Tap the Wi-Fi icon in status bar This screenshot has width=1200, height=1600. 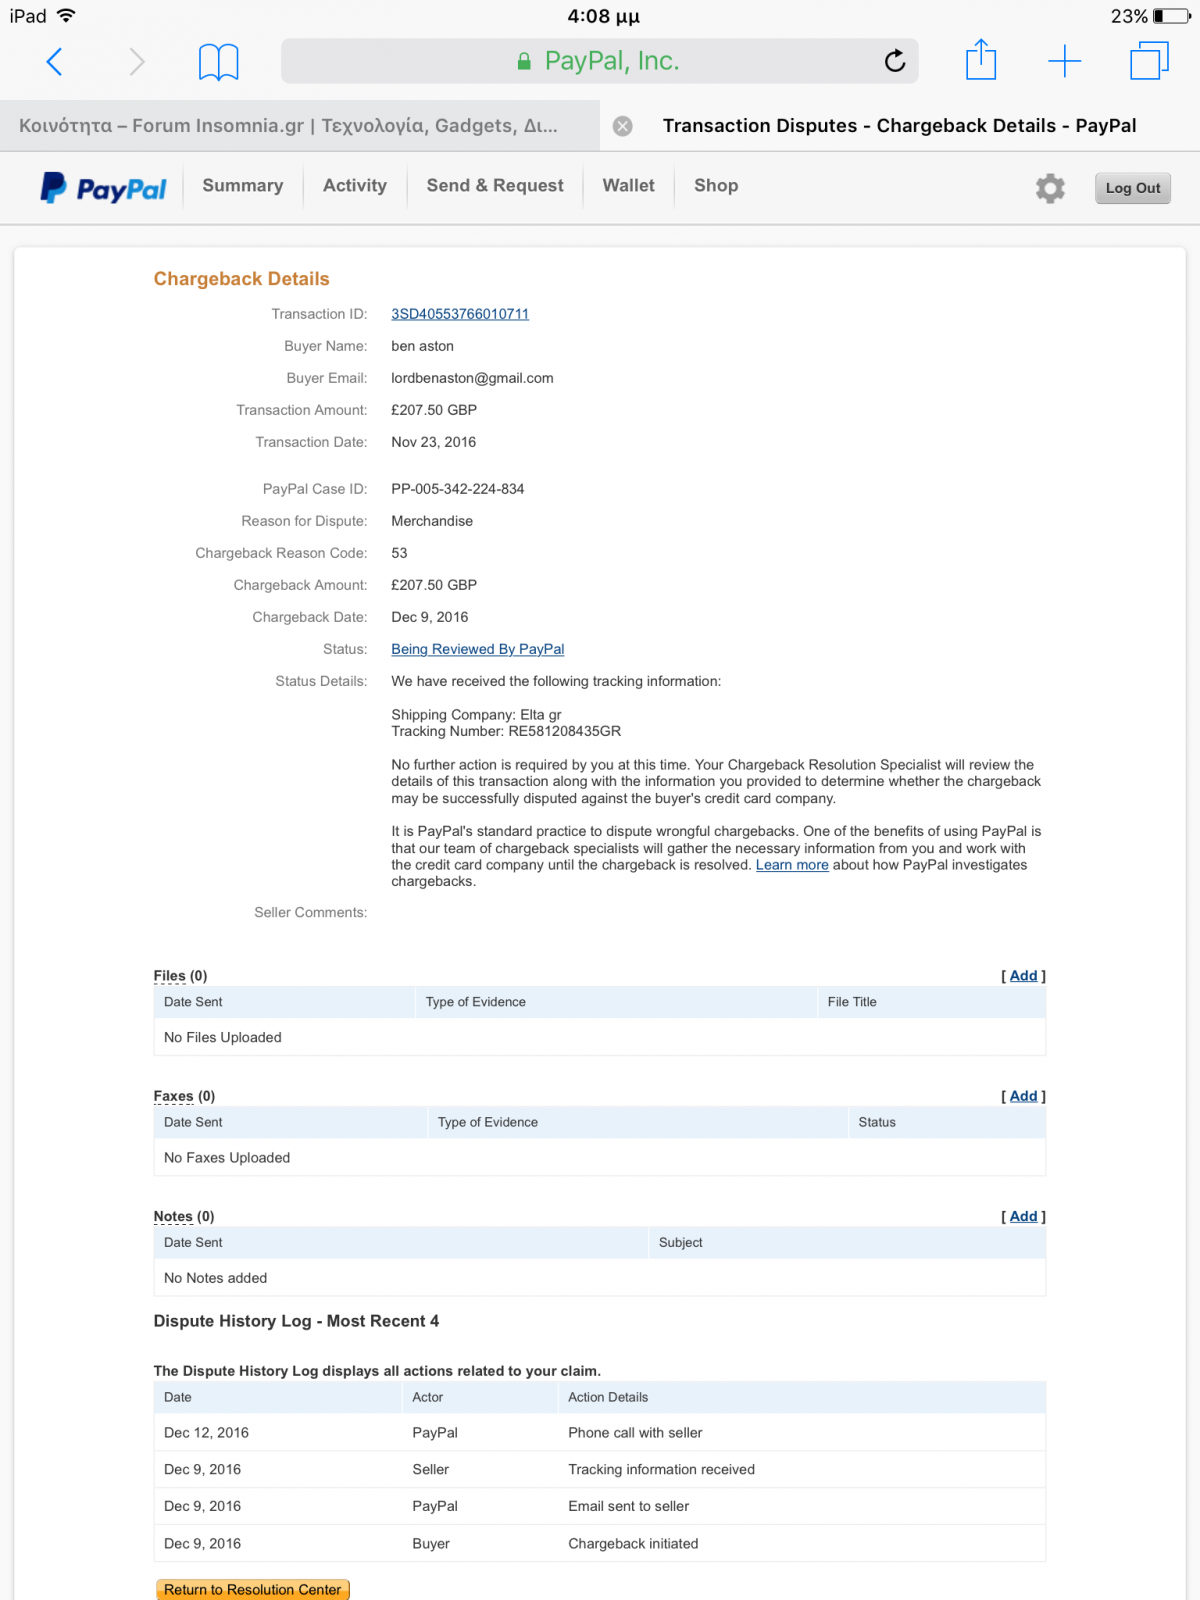pos(66,16)
